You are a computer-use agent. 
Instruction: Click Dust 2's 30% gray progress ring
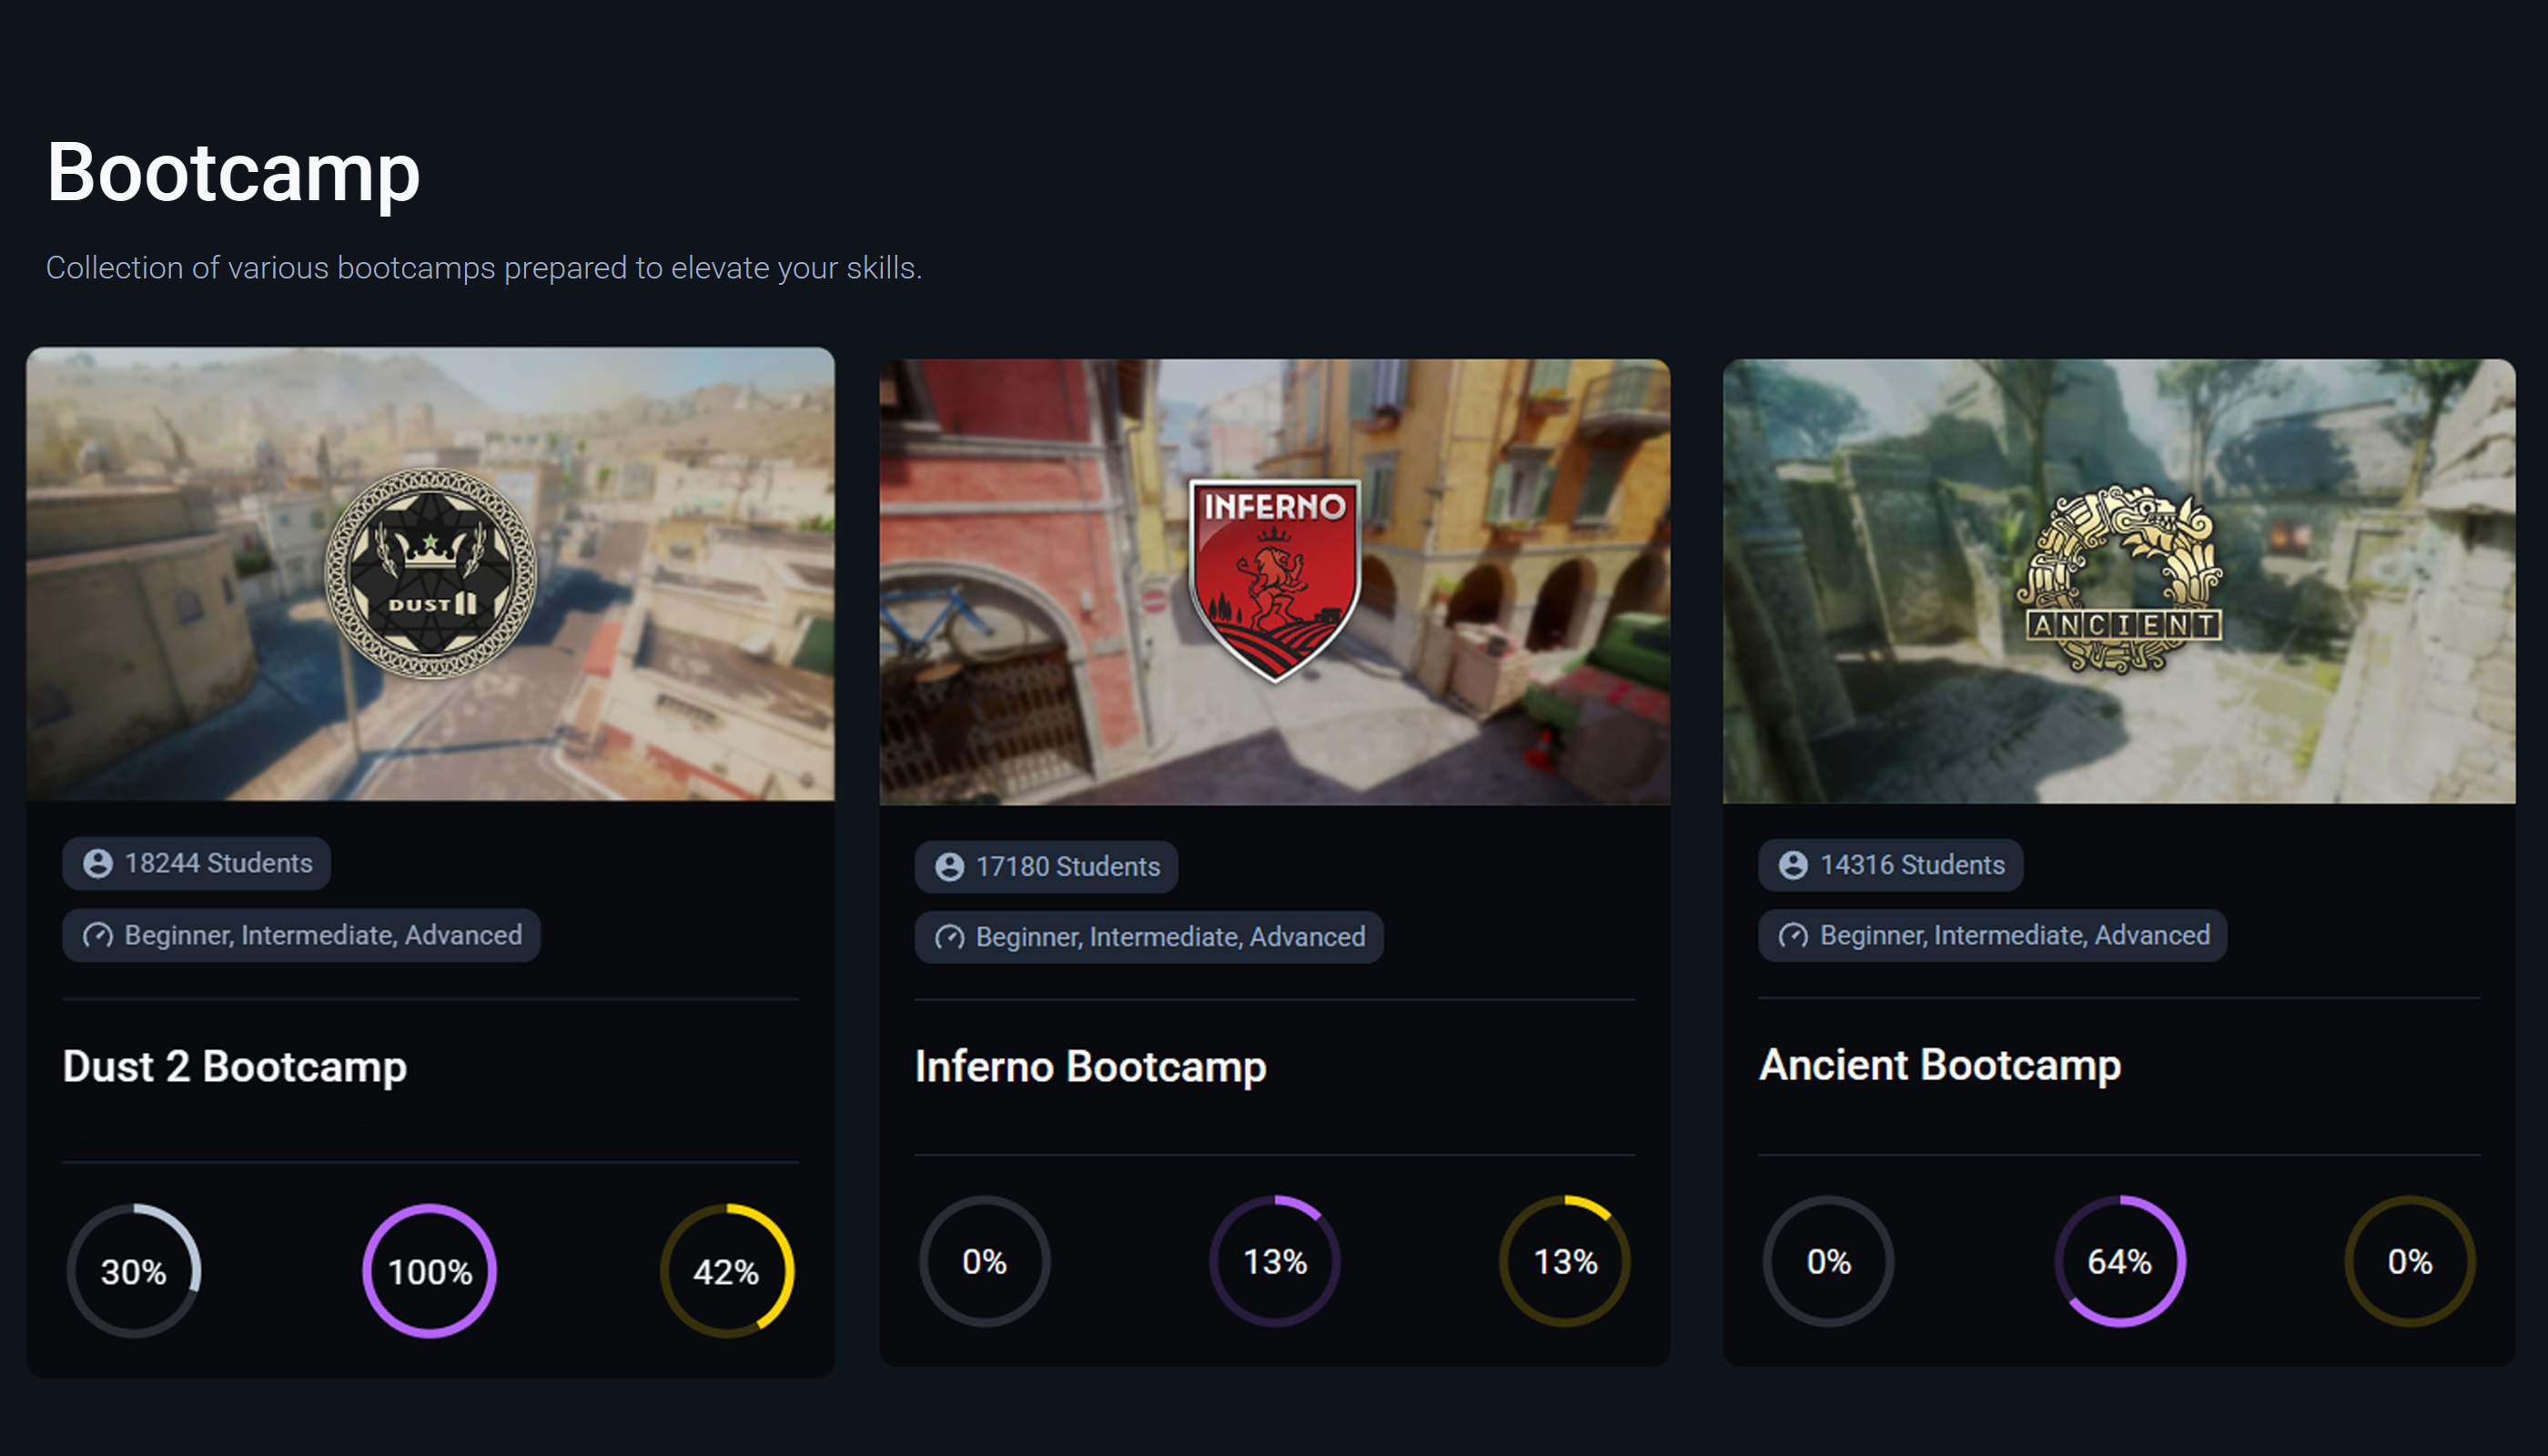(134, 1271)
